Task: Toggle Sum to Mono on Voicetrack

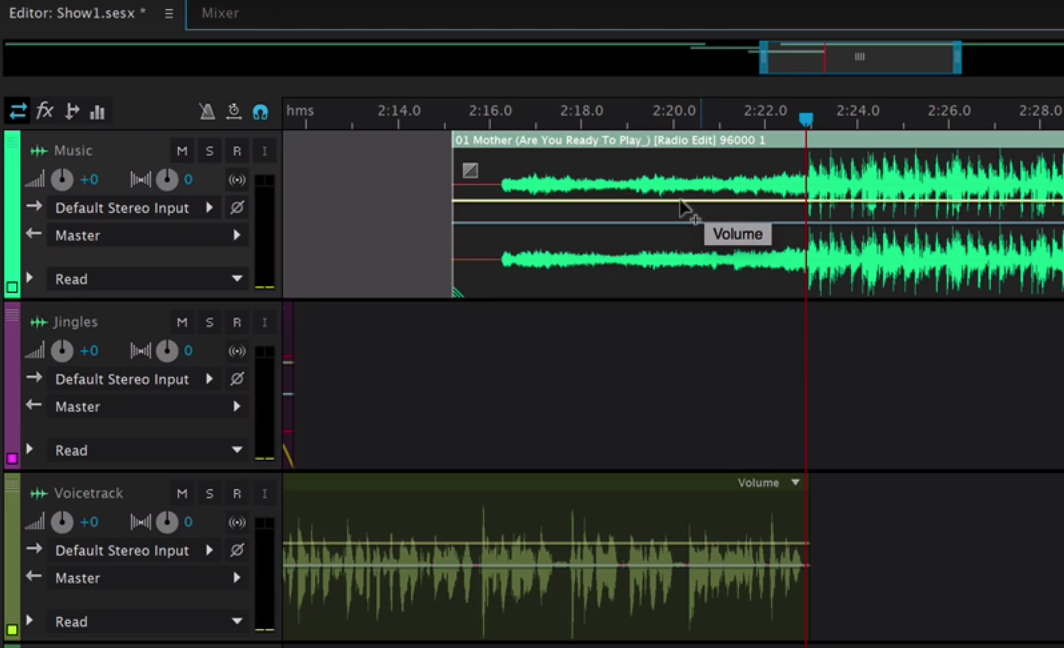Action: point(237,522)
